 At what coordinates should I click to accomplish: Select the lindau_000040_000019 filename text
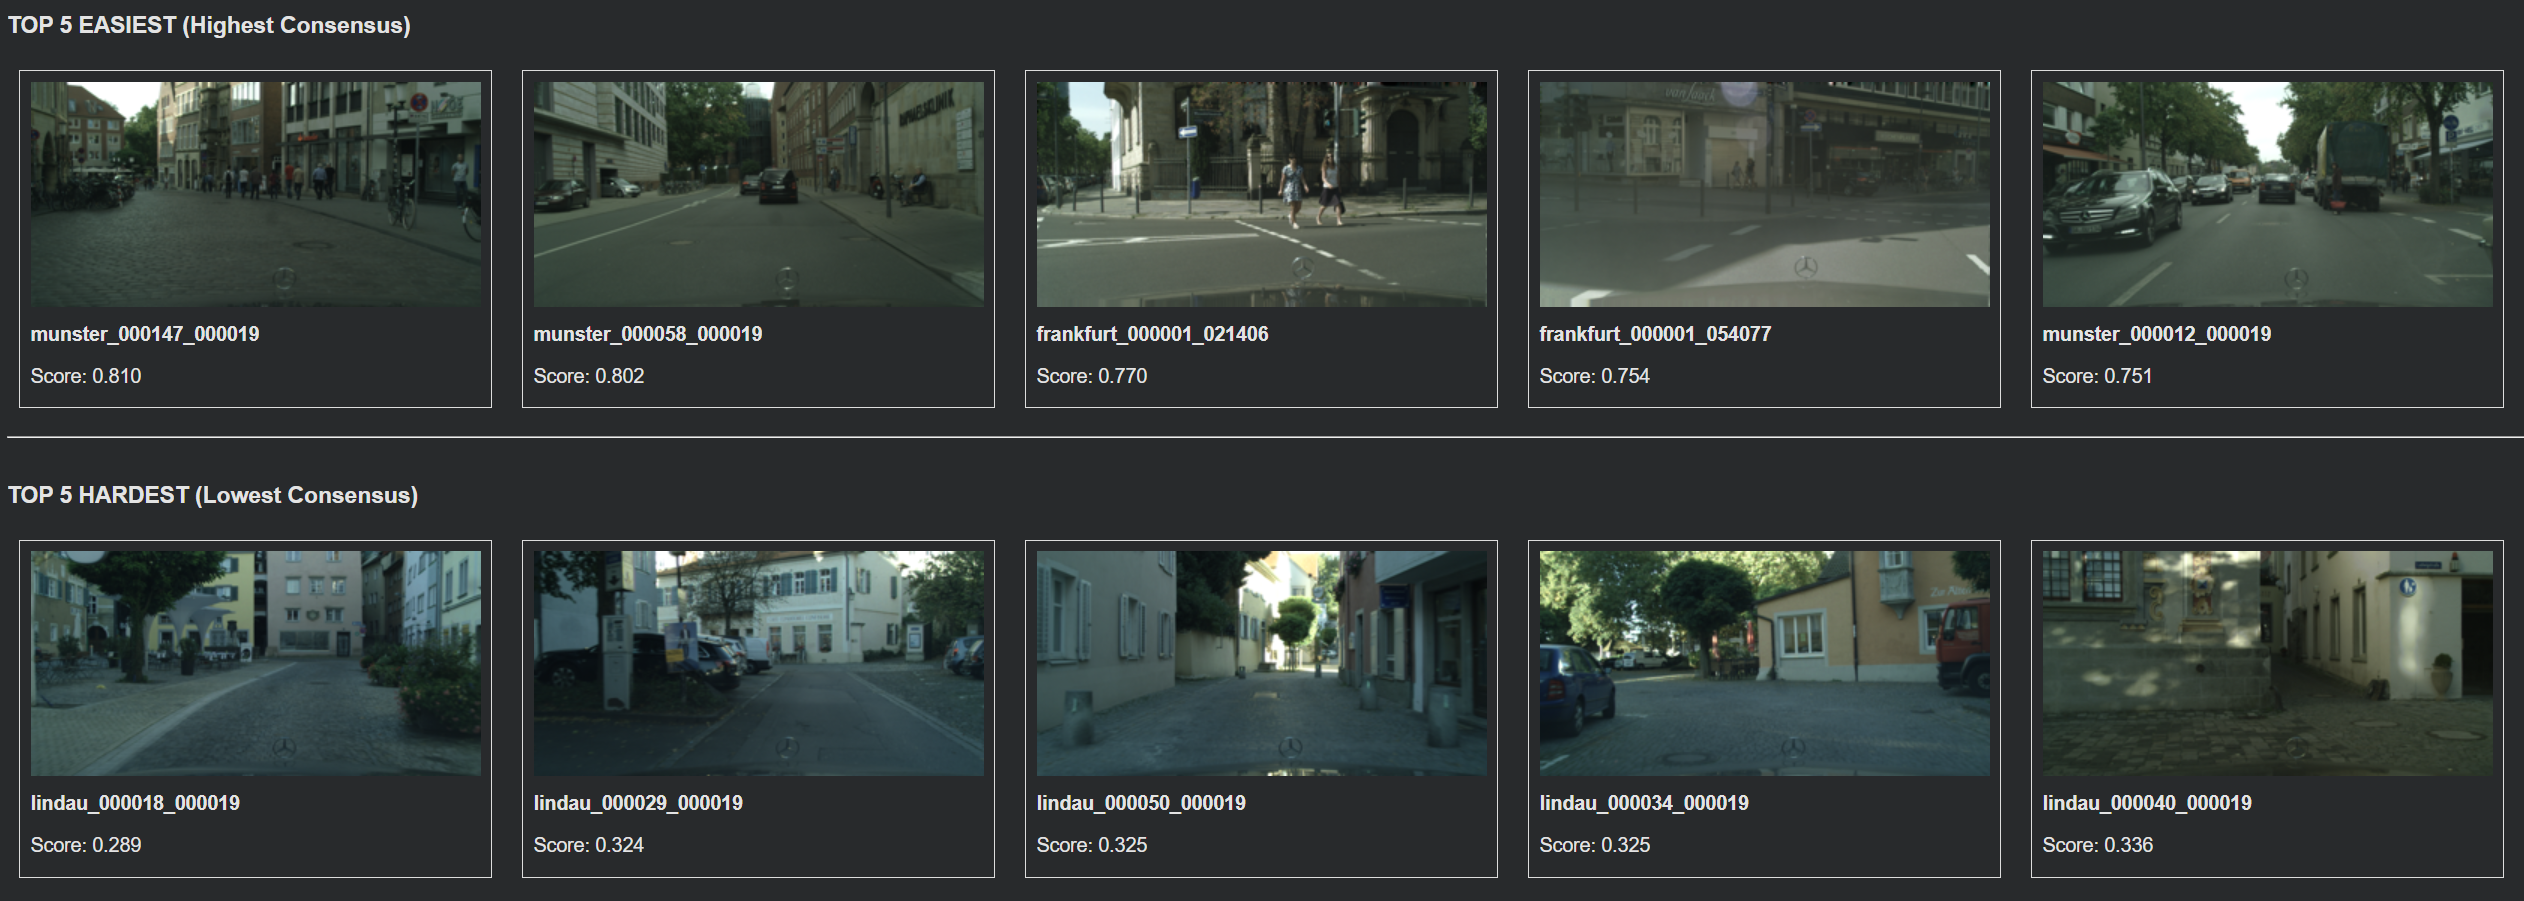(2147, 803)
